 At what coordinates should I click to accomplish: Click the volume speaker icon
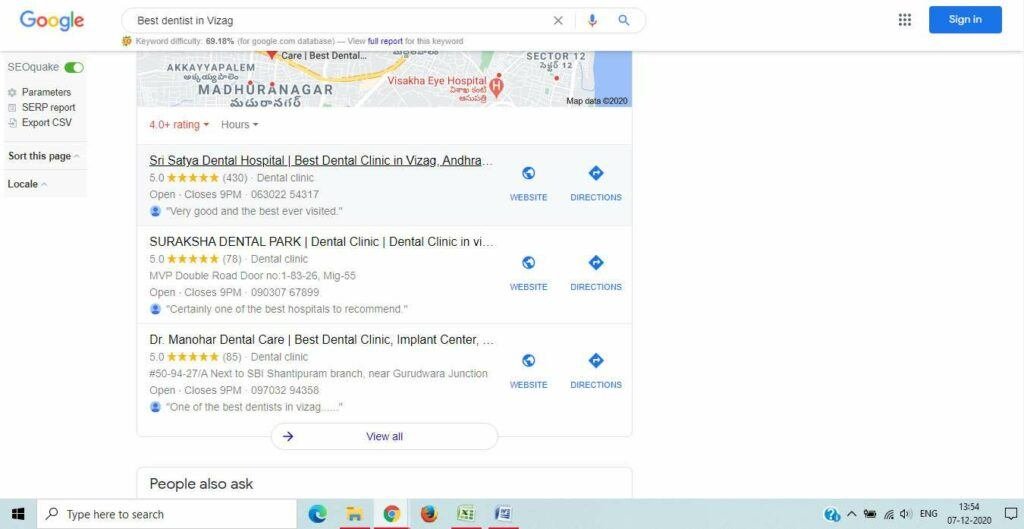pyautogui.click(x=905, y=514)
